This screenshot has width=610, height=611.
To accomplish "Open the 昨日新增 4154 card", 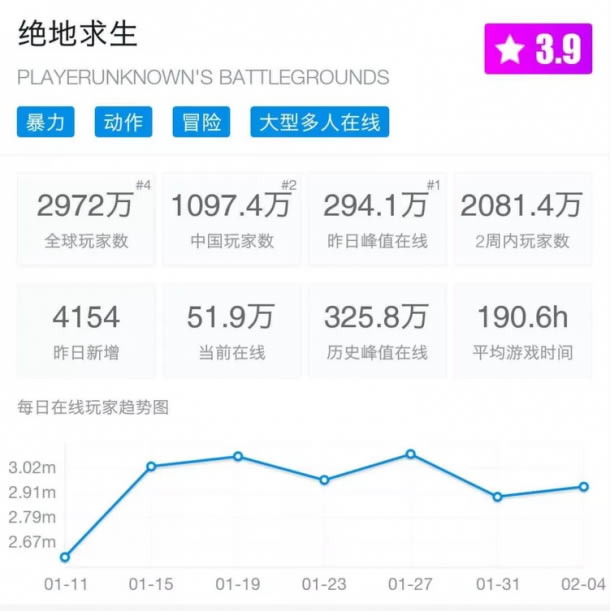I will click(x=86, y=331).
